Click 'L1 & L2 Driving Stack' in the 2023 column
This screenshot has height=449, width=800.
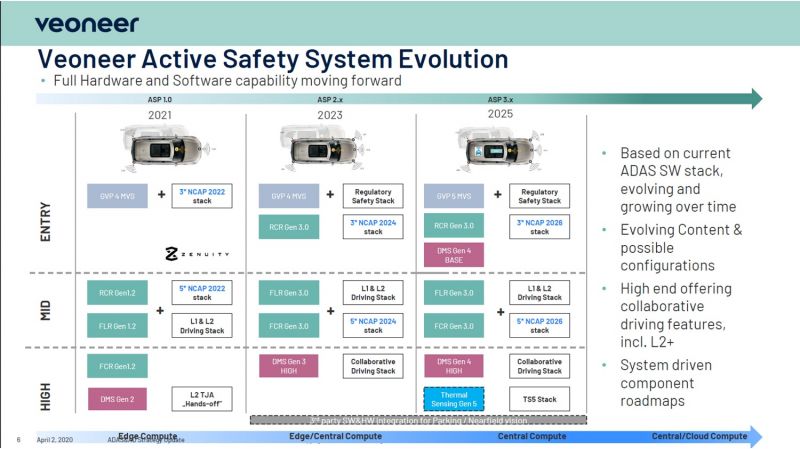tap(373, 292)
